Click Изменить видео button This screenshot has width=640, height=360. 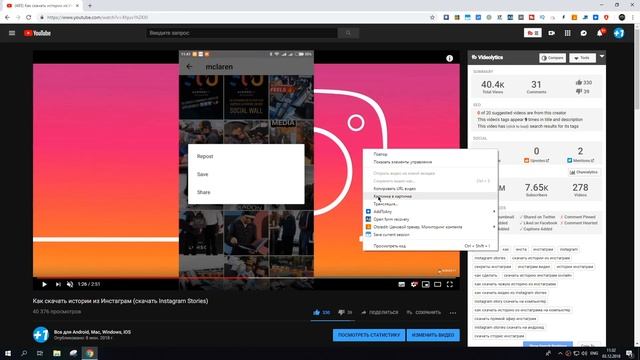[x=433, y=335]
